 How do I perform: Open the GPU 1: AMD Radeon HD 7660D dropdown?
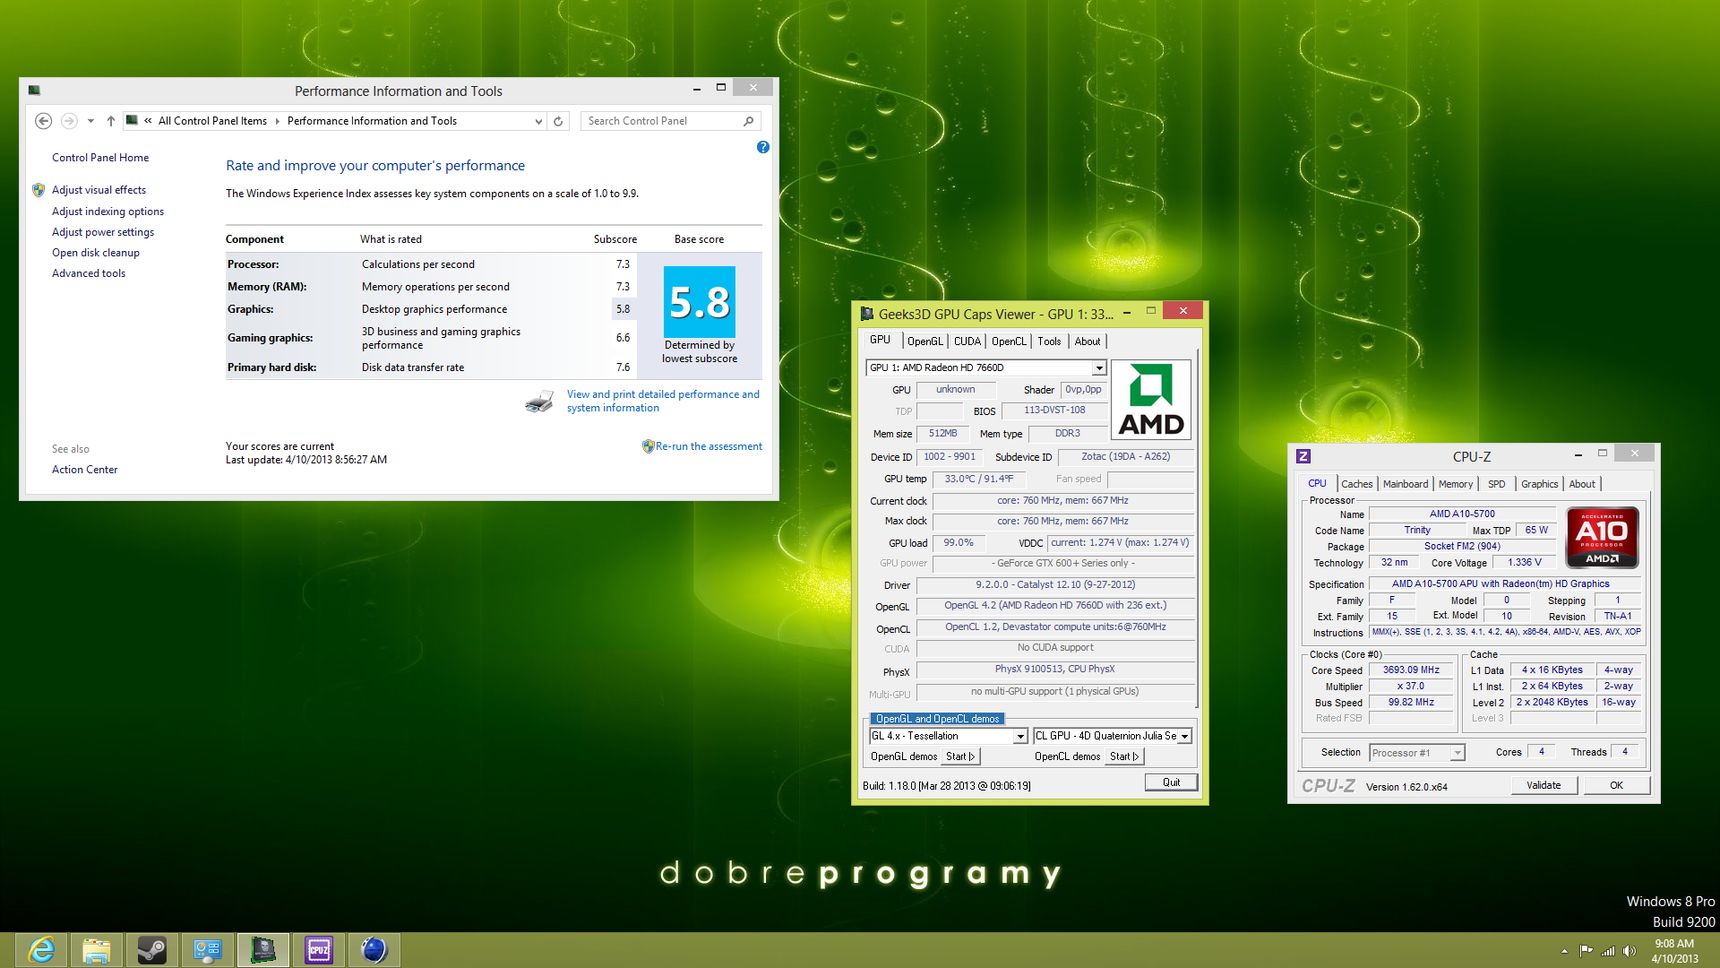(x=1098, y=368)
